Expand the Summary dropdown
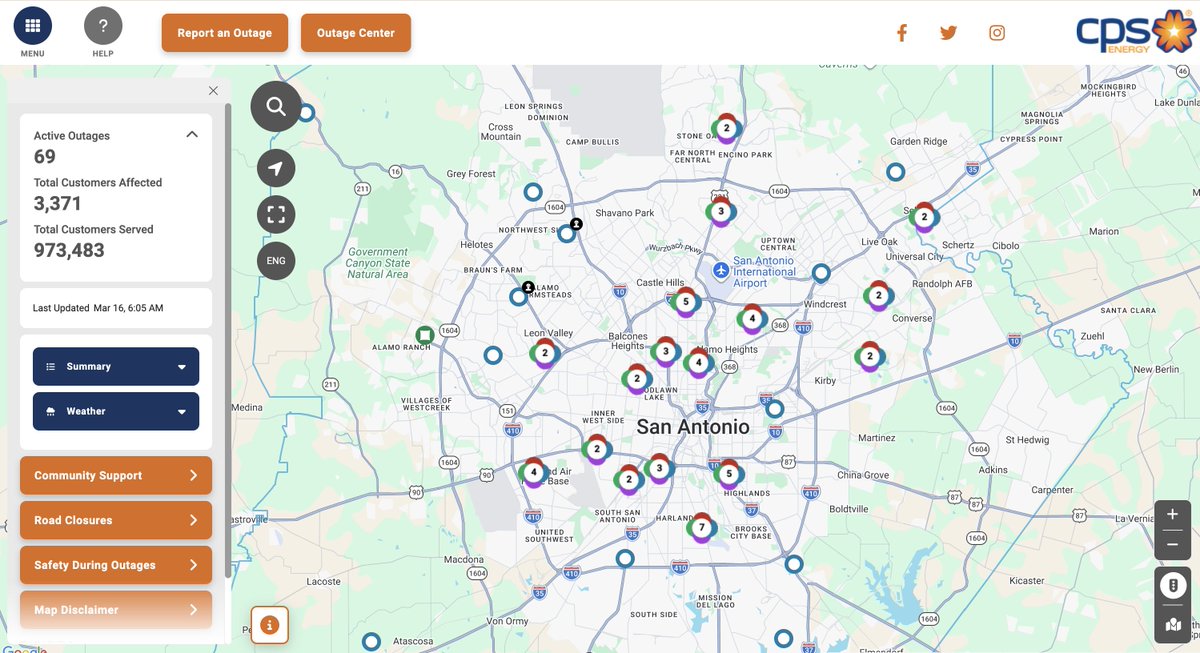Screen dimensions: 1200x653 [x=116, y=366]
